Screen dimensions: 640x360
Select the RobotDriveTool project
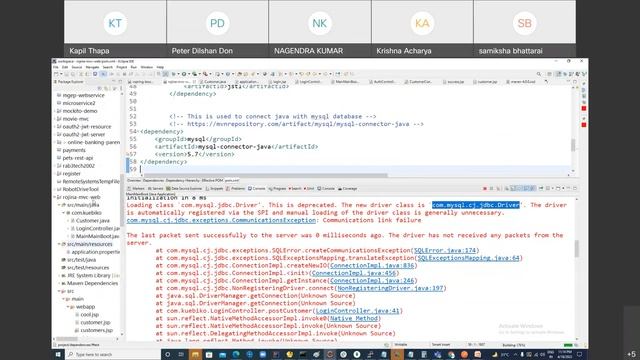pyautogui.click(x=80, y=189)
